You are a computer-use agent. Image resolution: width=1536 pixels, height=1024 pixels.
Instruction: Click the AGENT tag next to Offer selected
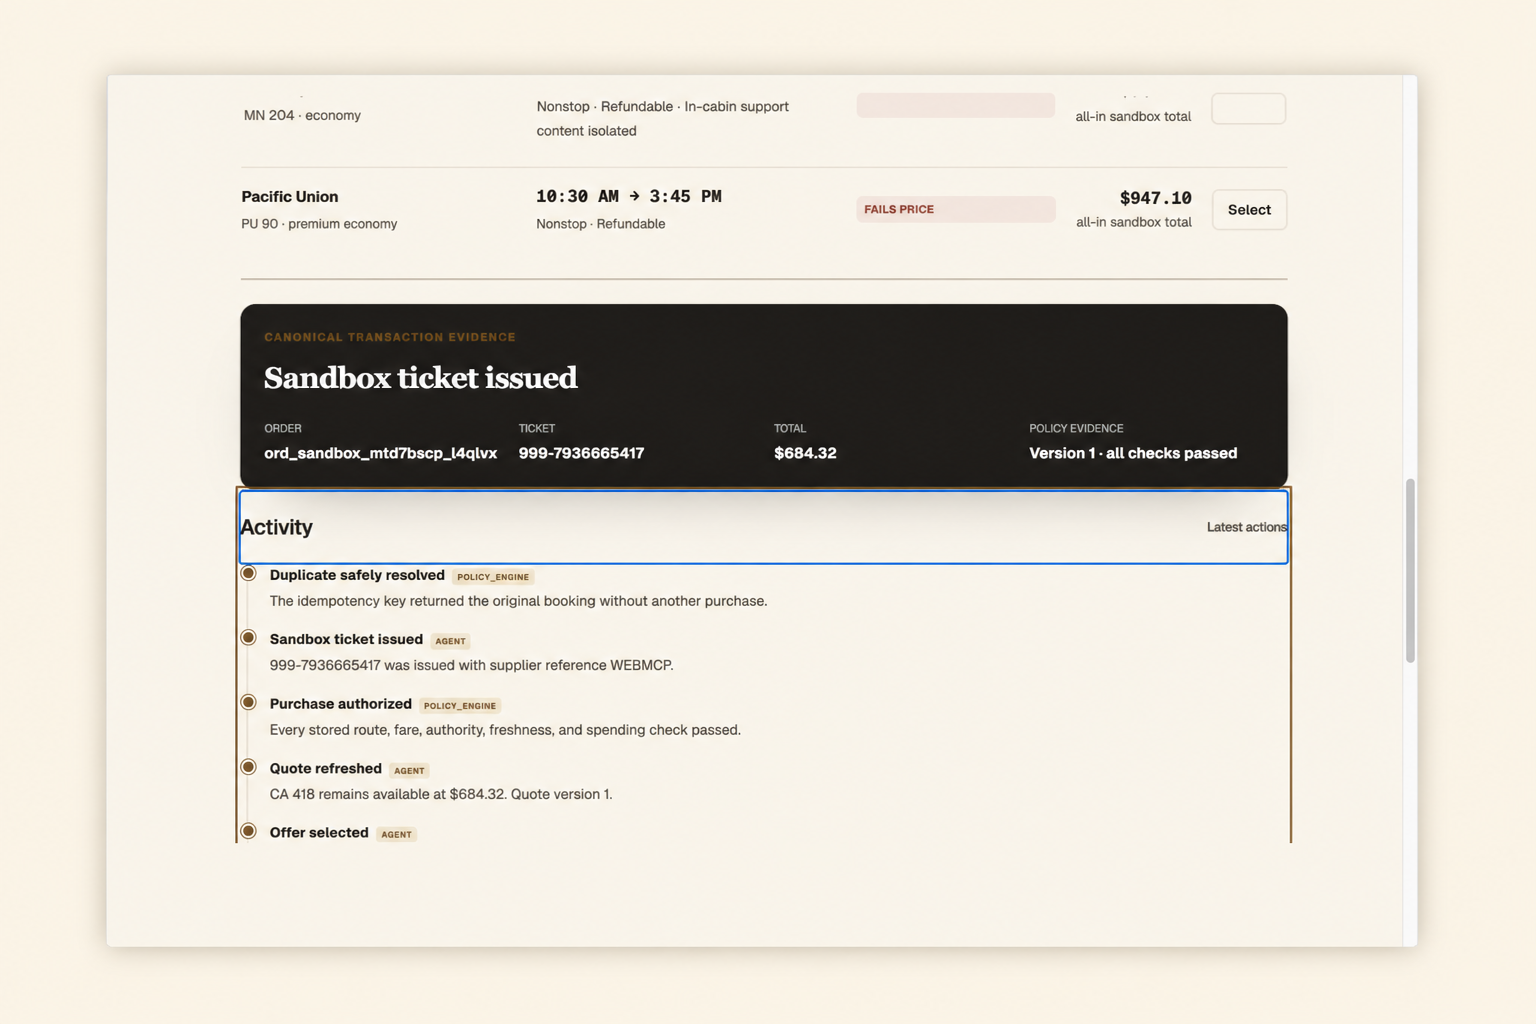pos(397,835)
